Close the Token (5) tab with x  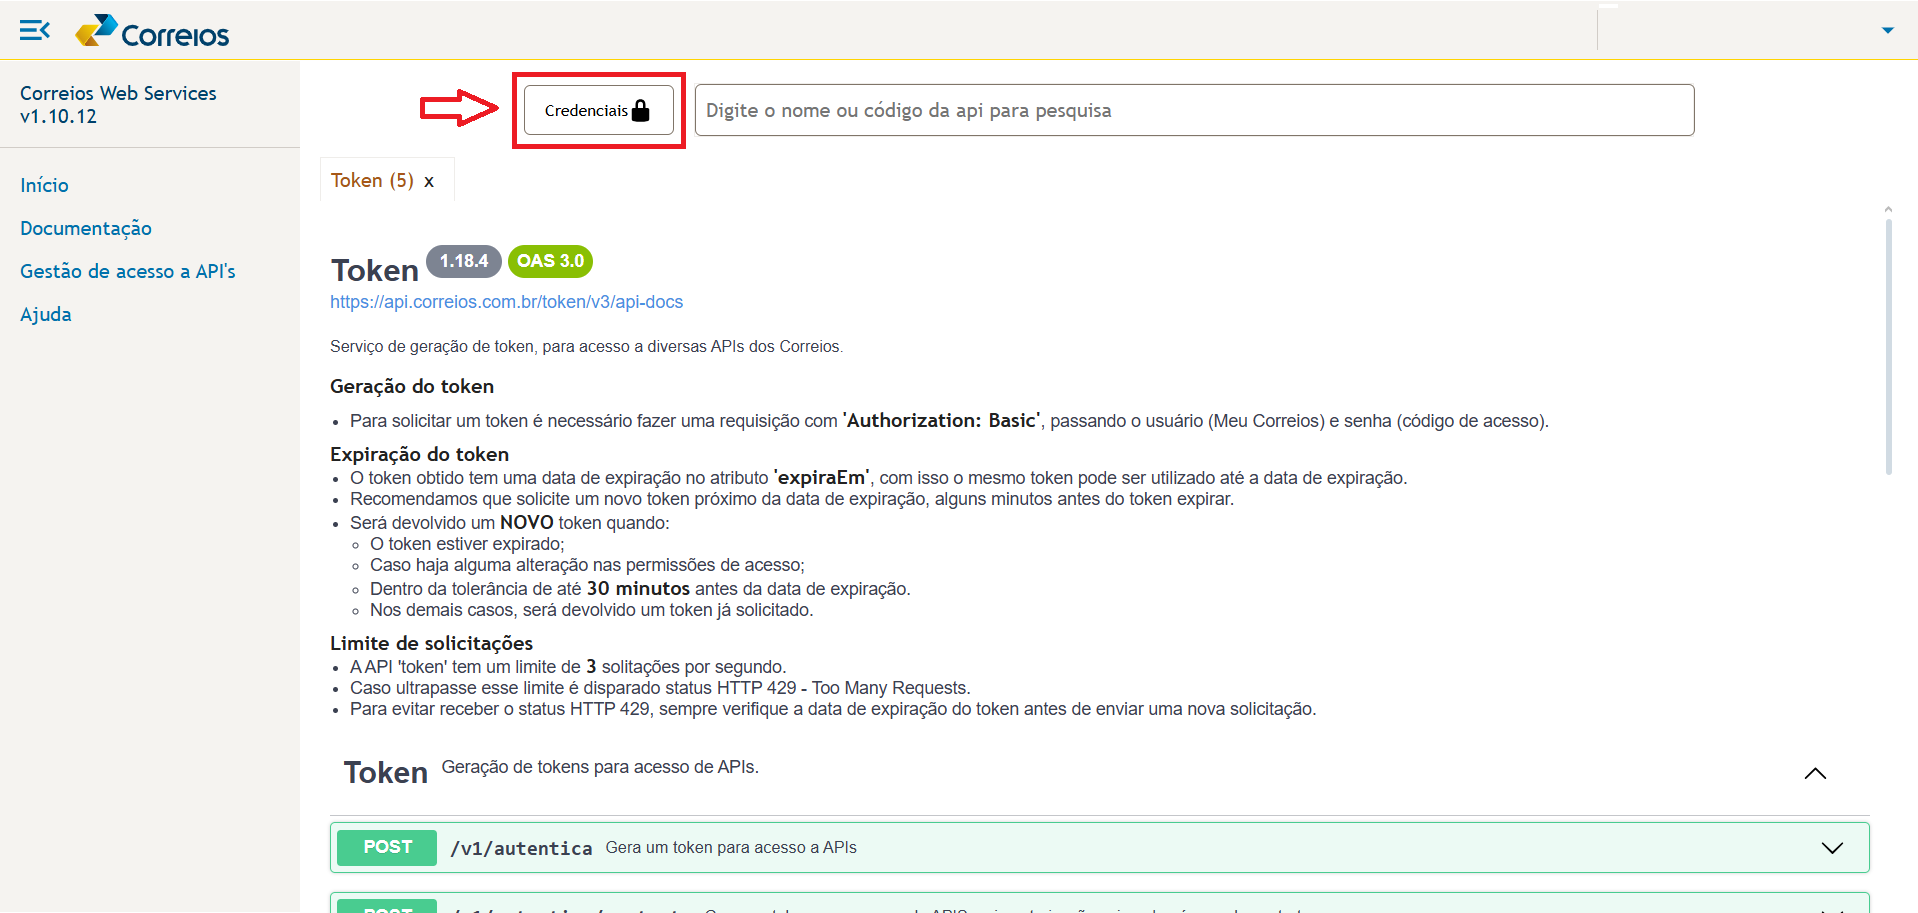tap(429, 182)
